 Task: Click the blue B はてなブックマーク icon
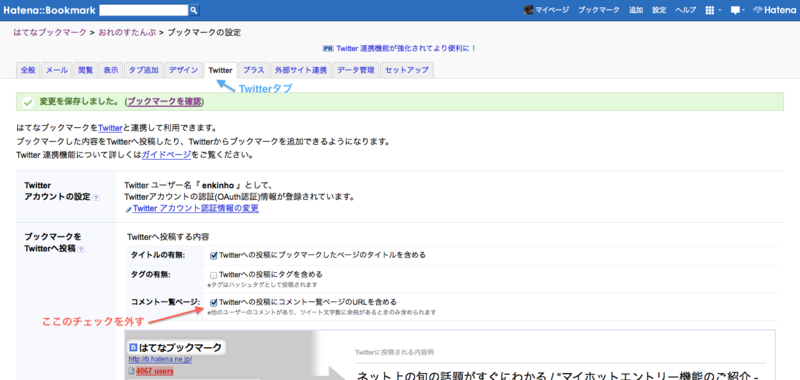point(134,348)
